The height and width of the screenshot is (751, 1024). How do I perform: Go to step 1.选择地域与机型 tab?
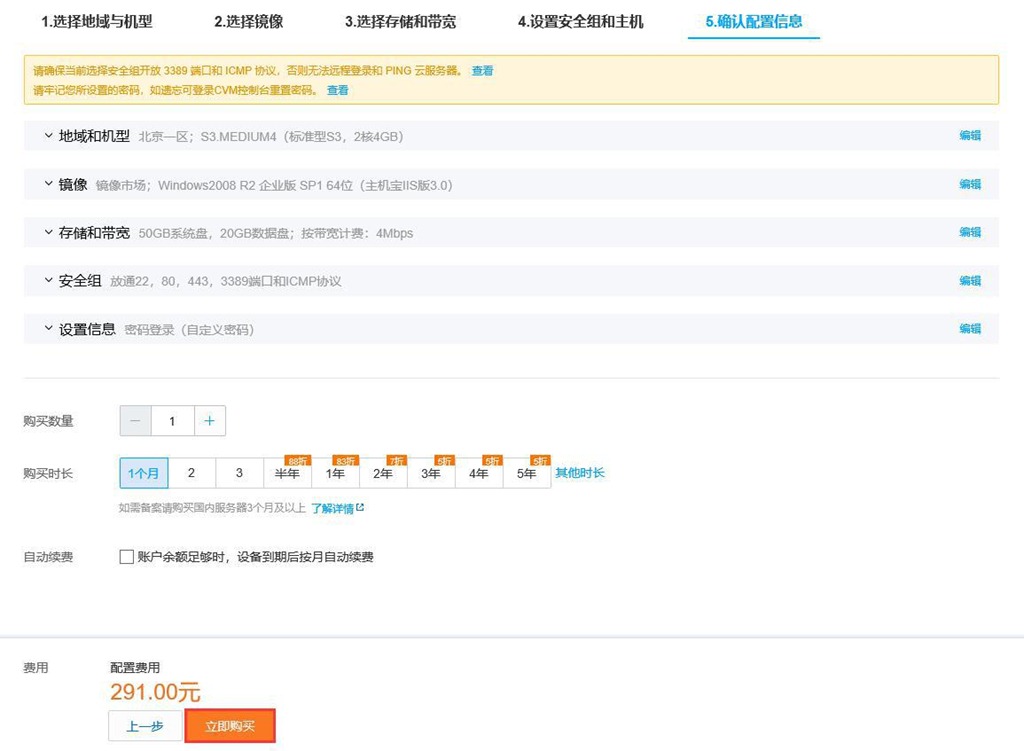click(x=97, y=21)
